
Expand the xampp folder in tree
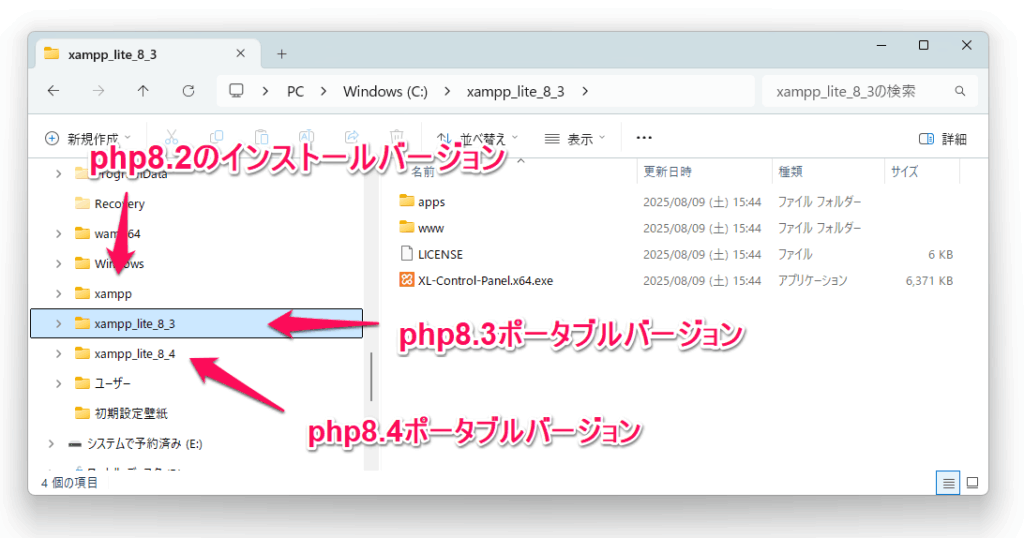point(59,294)
